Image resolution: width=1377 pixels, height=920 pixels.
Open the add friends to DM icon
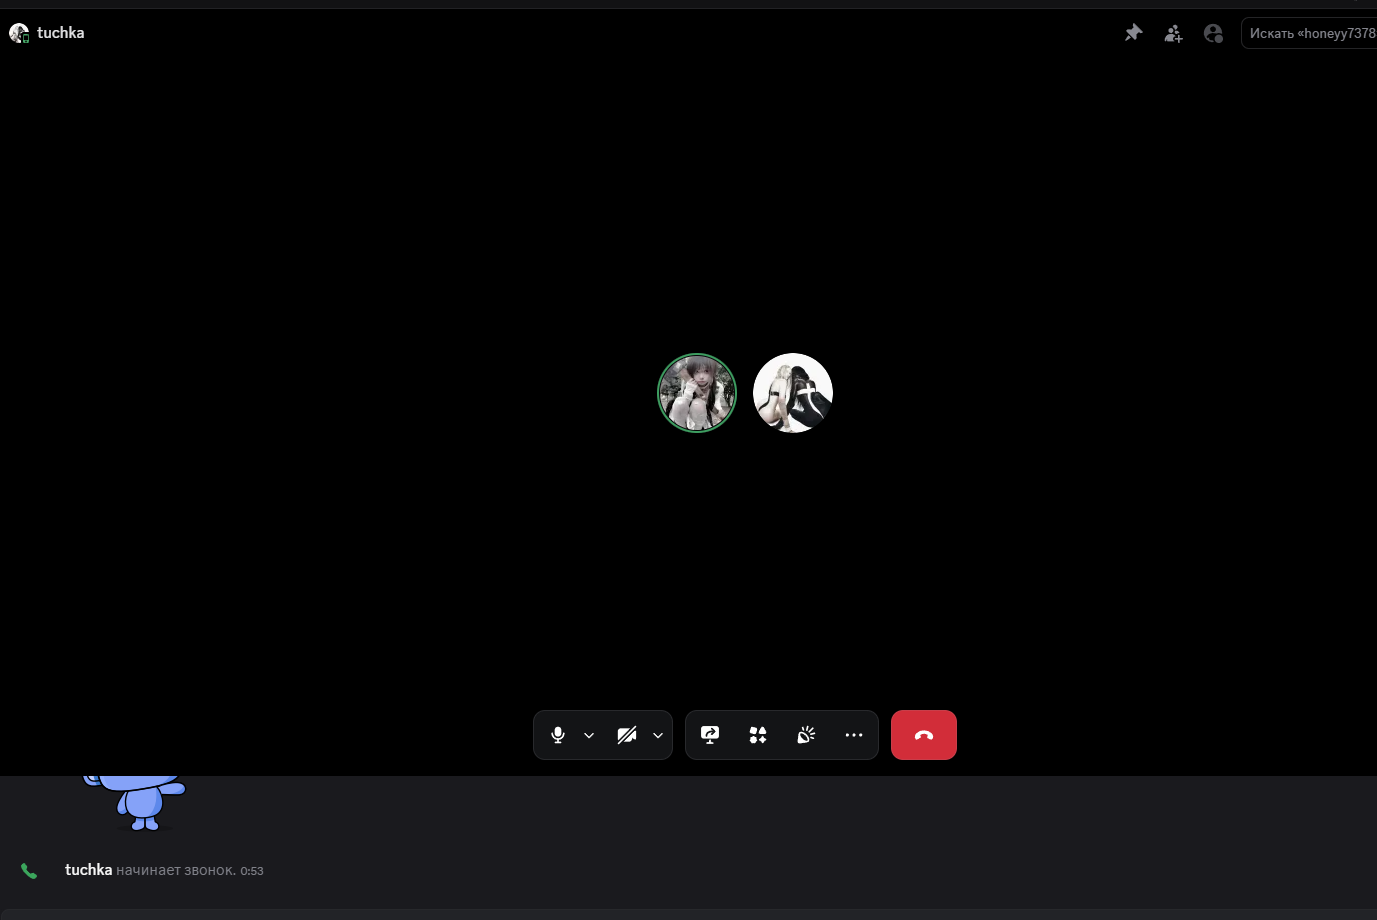pos(1173,33)
